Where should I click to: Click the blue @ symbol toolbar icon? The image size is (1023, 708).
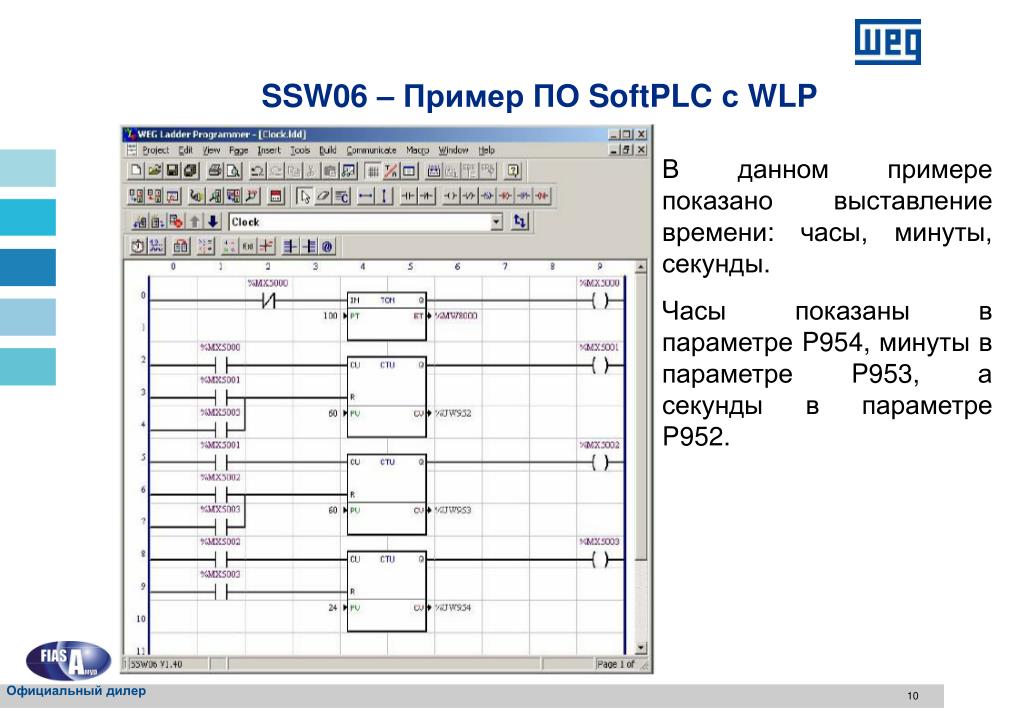coord(327,246)
